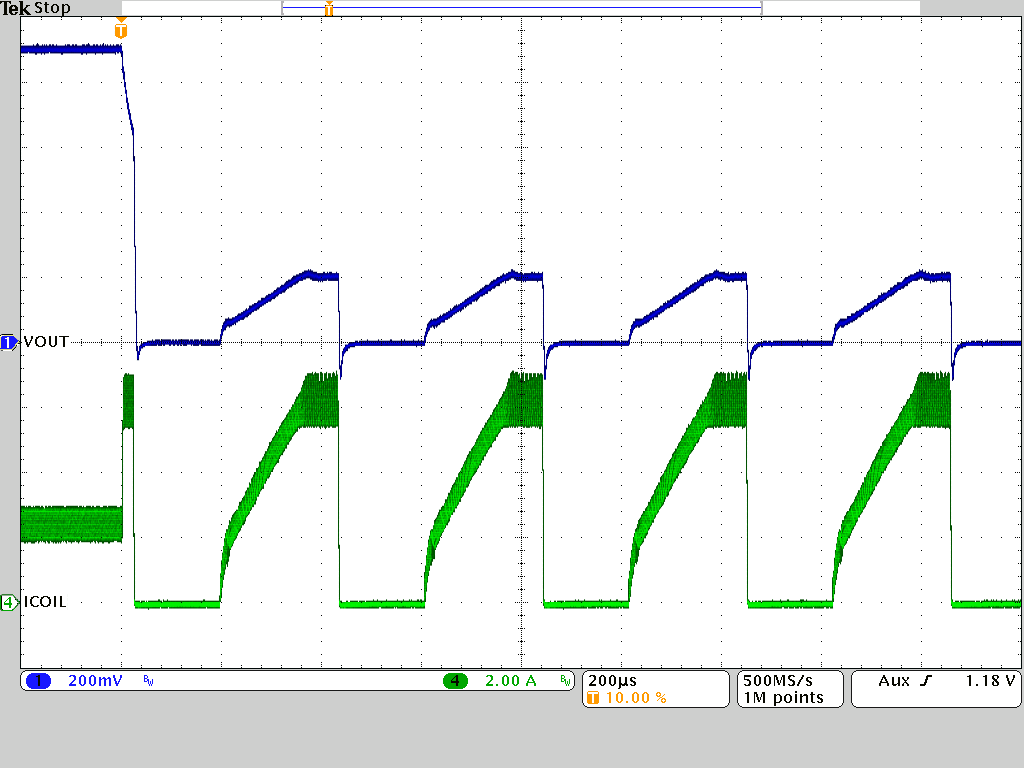Click the CH1 bandwidth limit Bw icon
The image size is (1024, 768).
click(146, 681)
